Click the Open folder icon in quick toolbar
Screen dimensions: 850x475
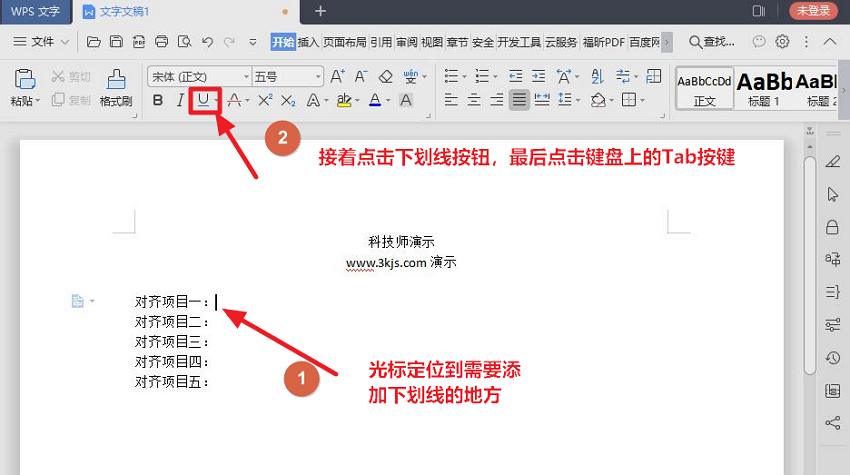93,42
